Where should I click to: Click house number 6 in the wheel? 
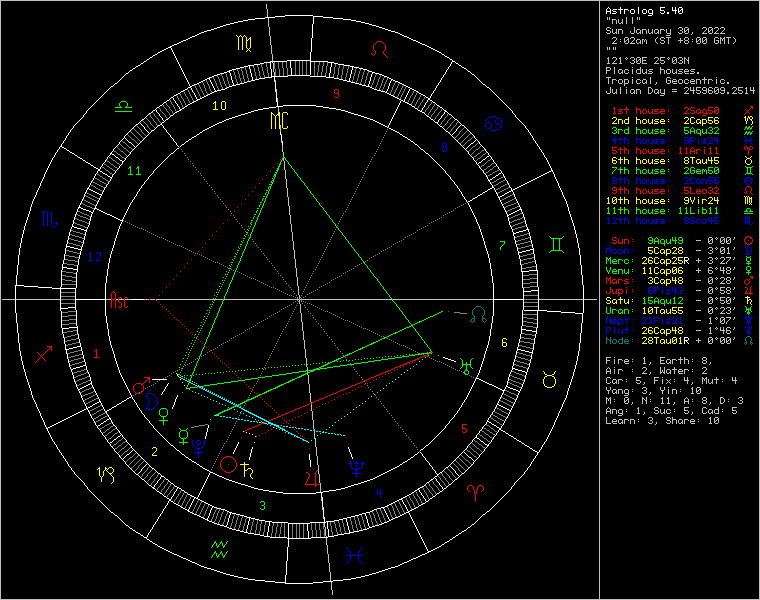[504, 343]
